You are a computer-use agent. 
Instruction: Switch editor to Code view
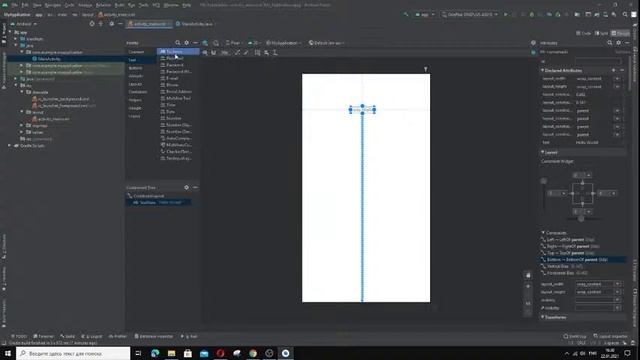point(583,33)
